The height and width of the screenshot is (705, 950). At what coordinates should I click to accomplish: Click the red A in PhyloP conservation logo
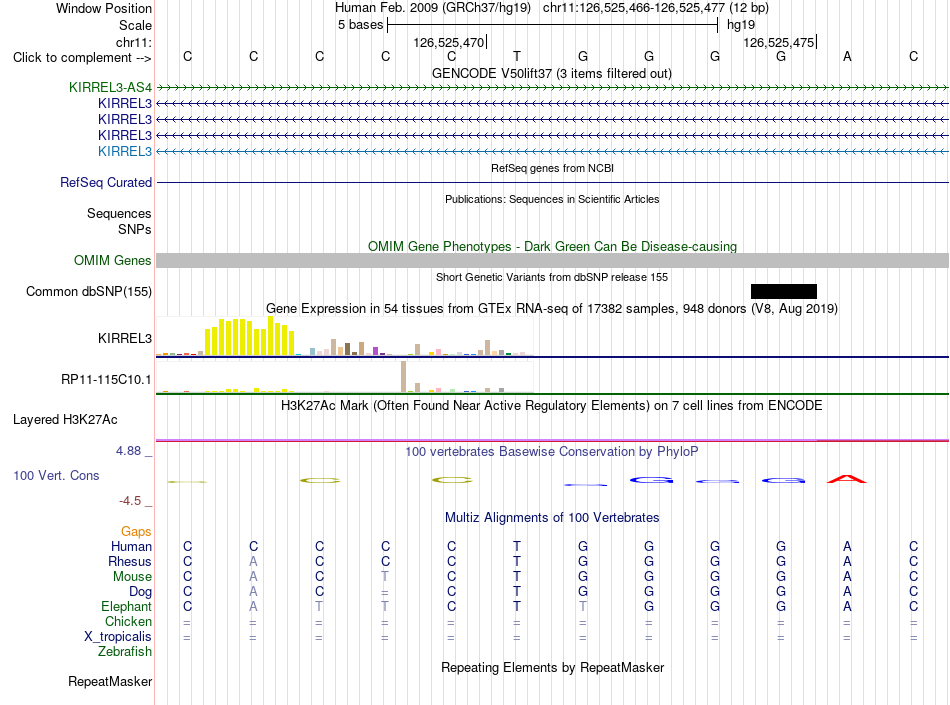click(847, 480)
